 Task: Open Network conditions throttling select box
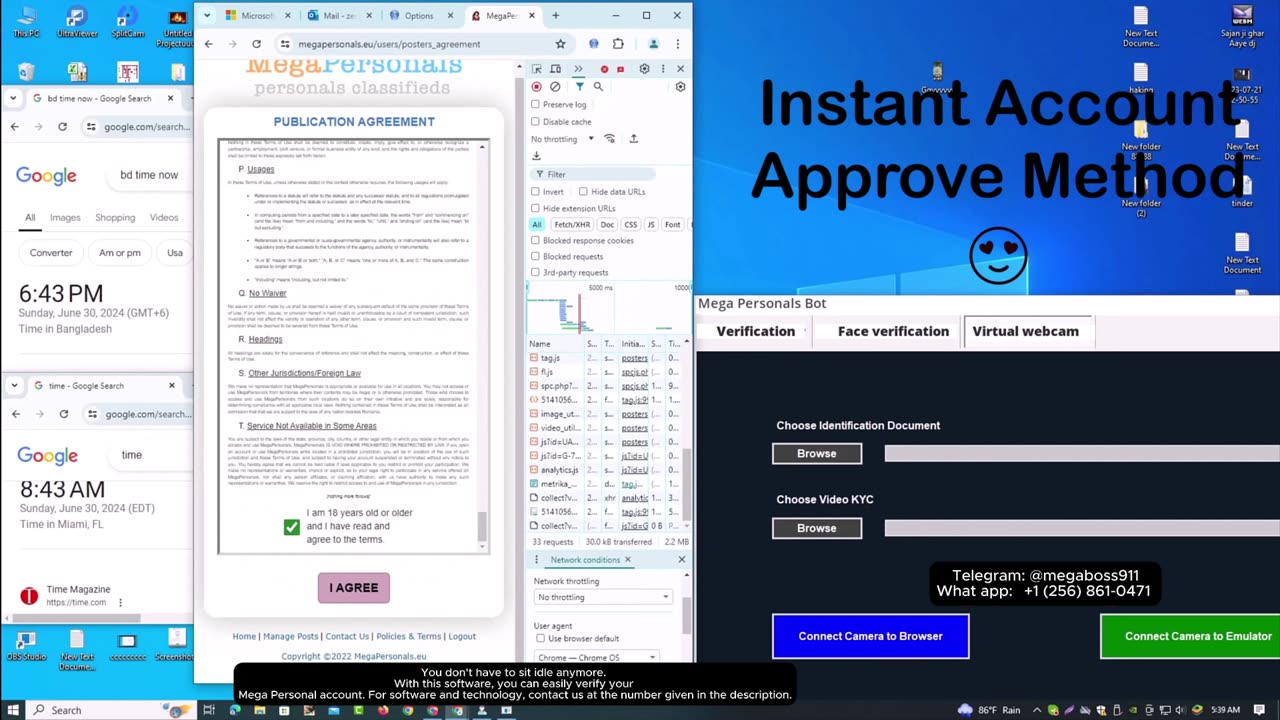coord(603,597)
